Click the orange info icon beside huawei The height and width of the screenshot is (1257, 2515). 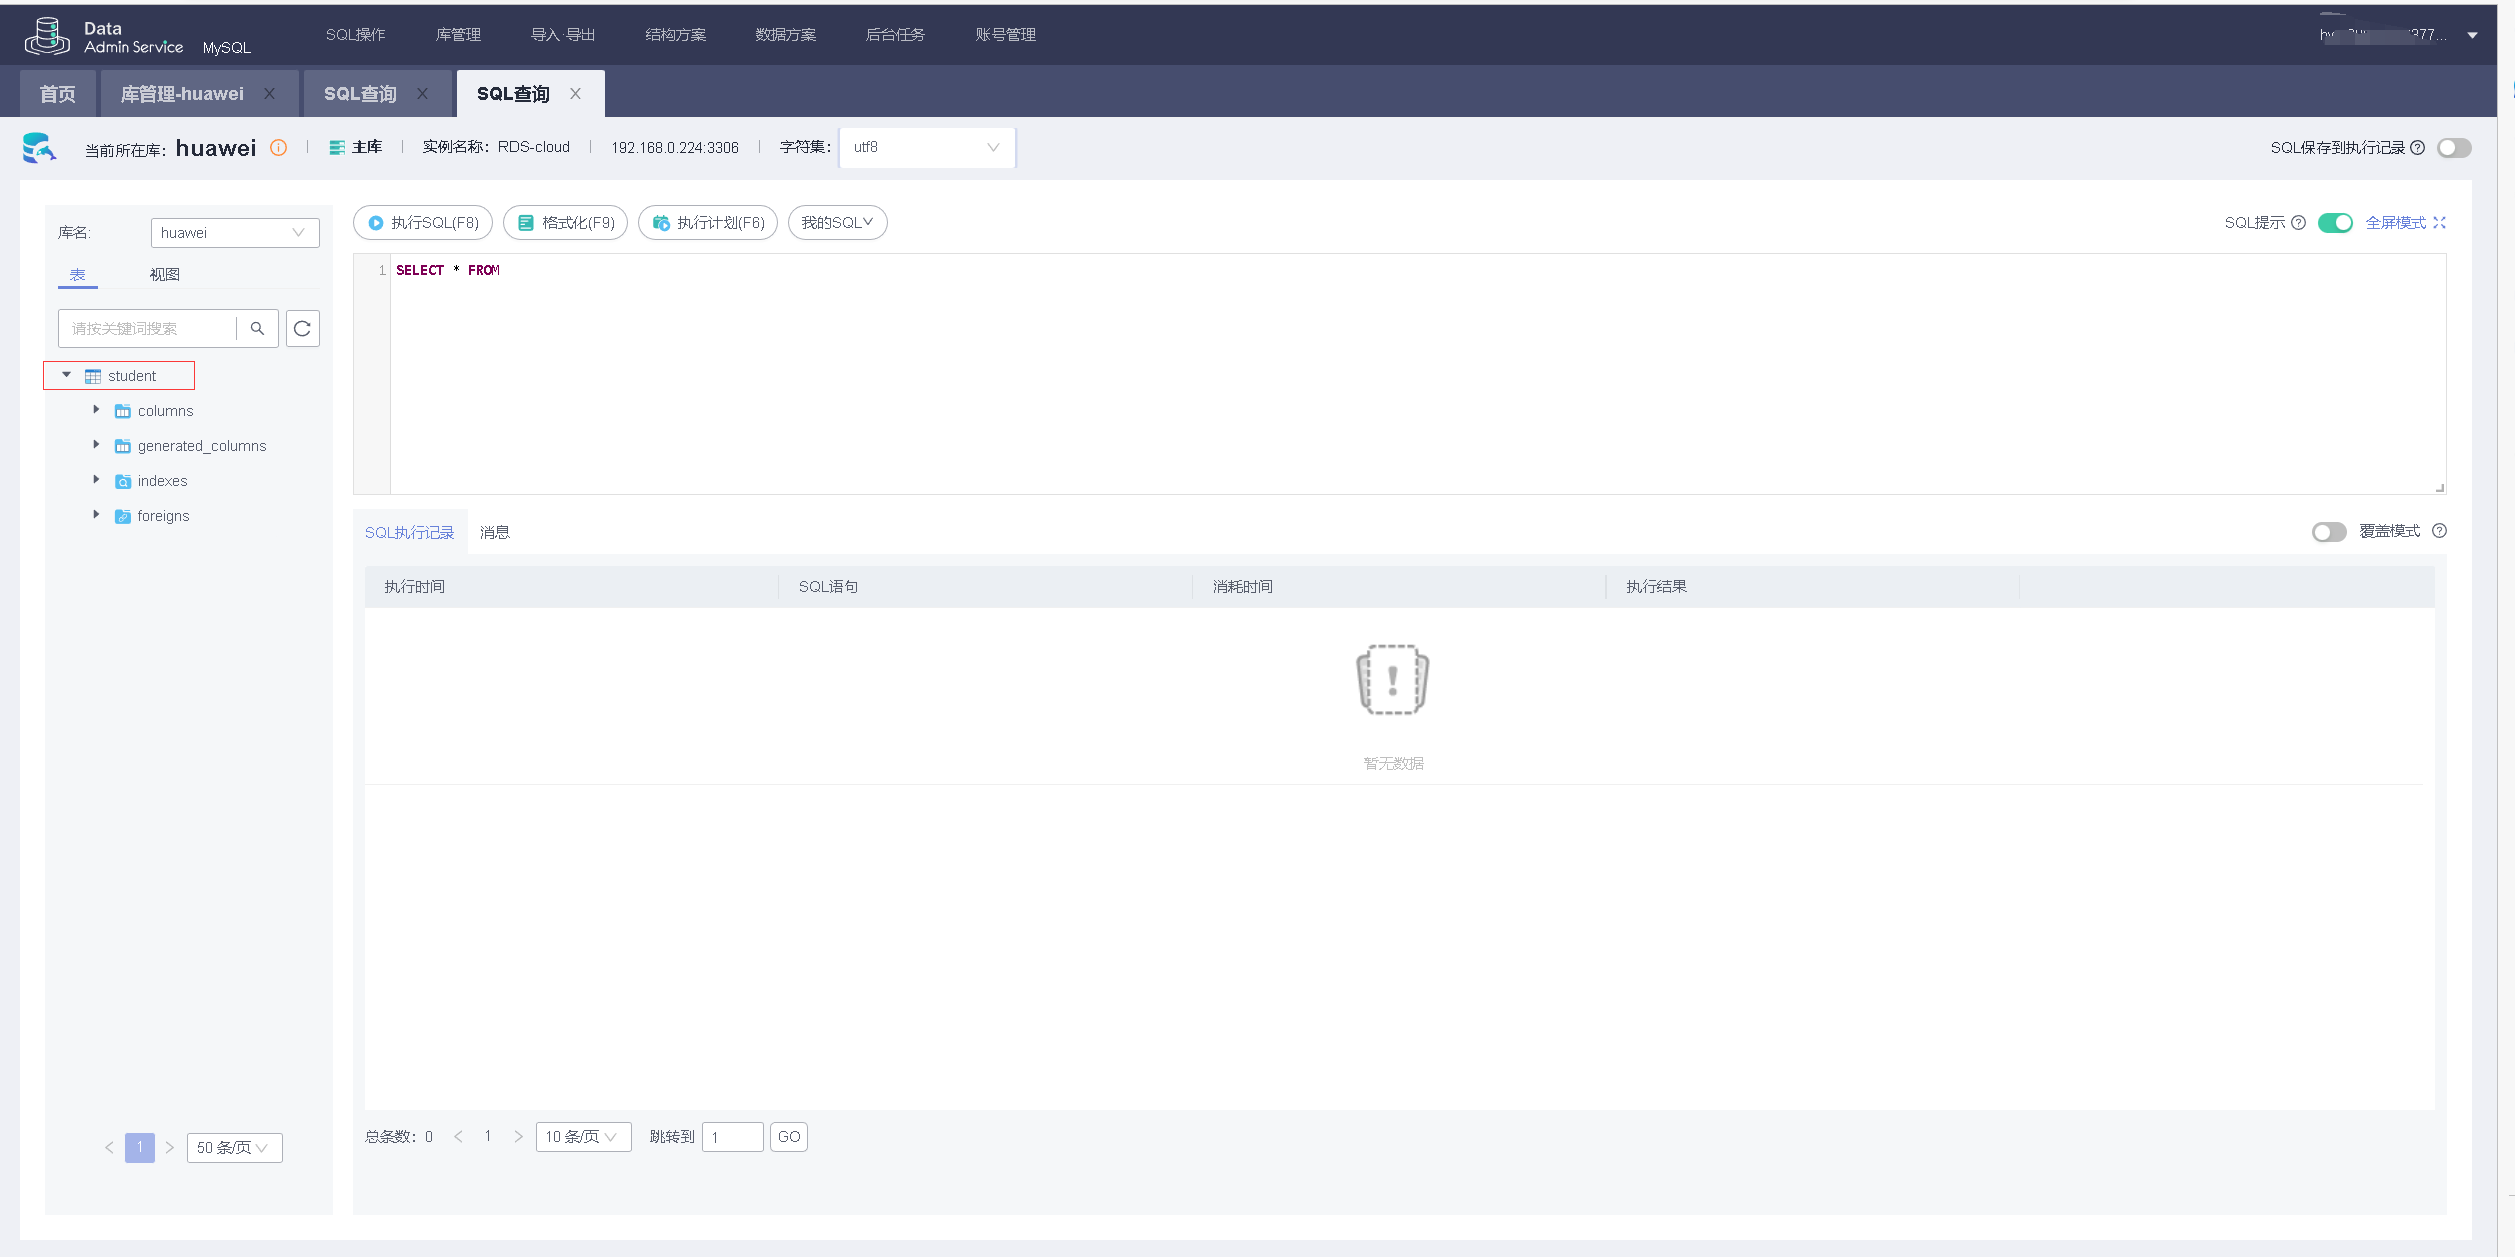[x=279, y=148]
